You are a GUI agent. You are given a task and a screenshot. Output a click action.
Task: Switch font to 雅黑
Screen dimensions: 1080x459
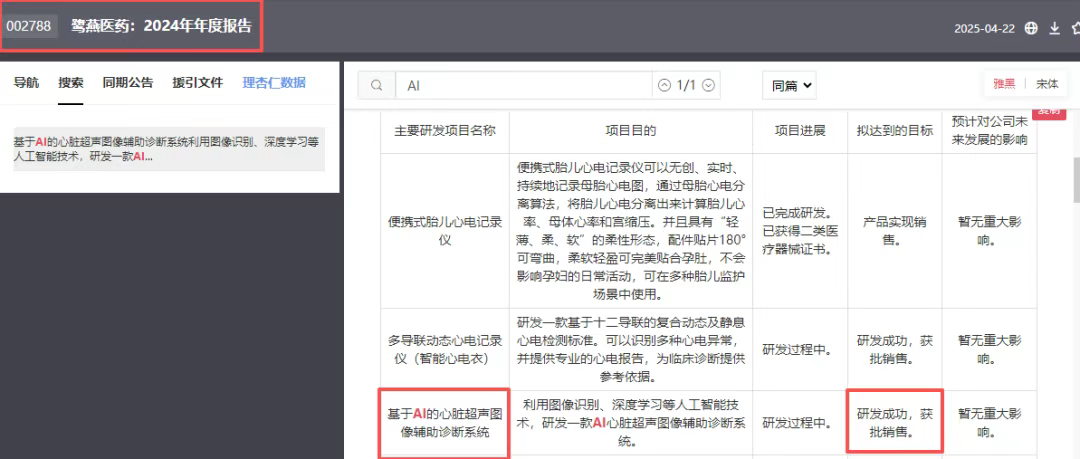tap(1004, 83)
